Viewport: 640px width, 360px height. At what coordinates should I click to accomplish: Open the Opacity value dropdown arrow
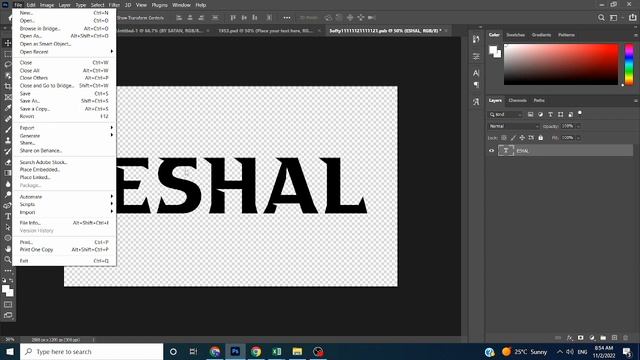click(x=578, y=126)
